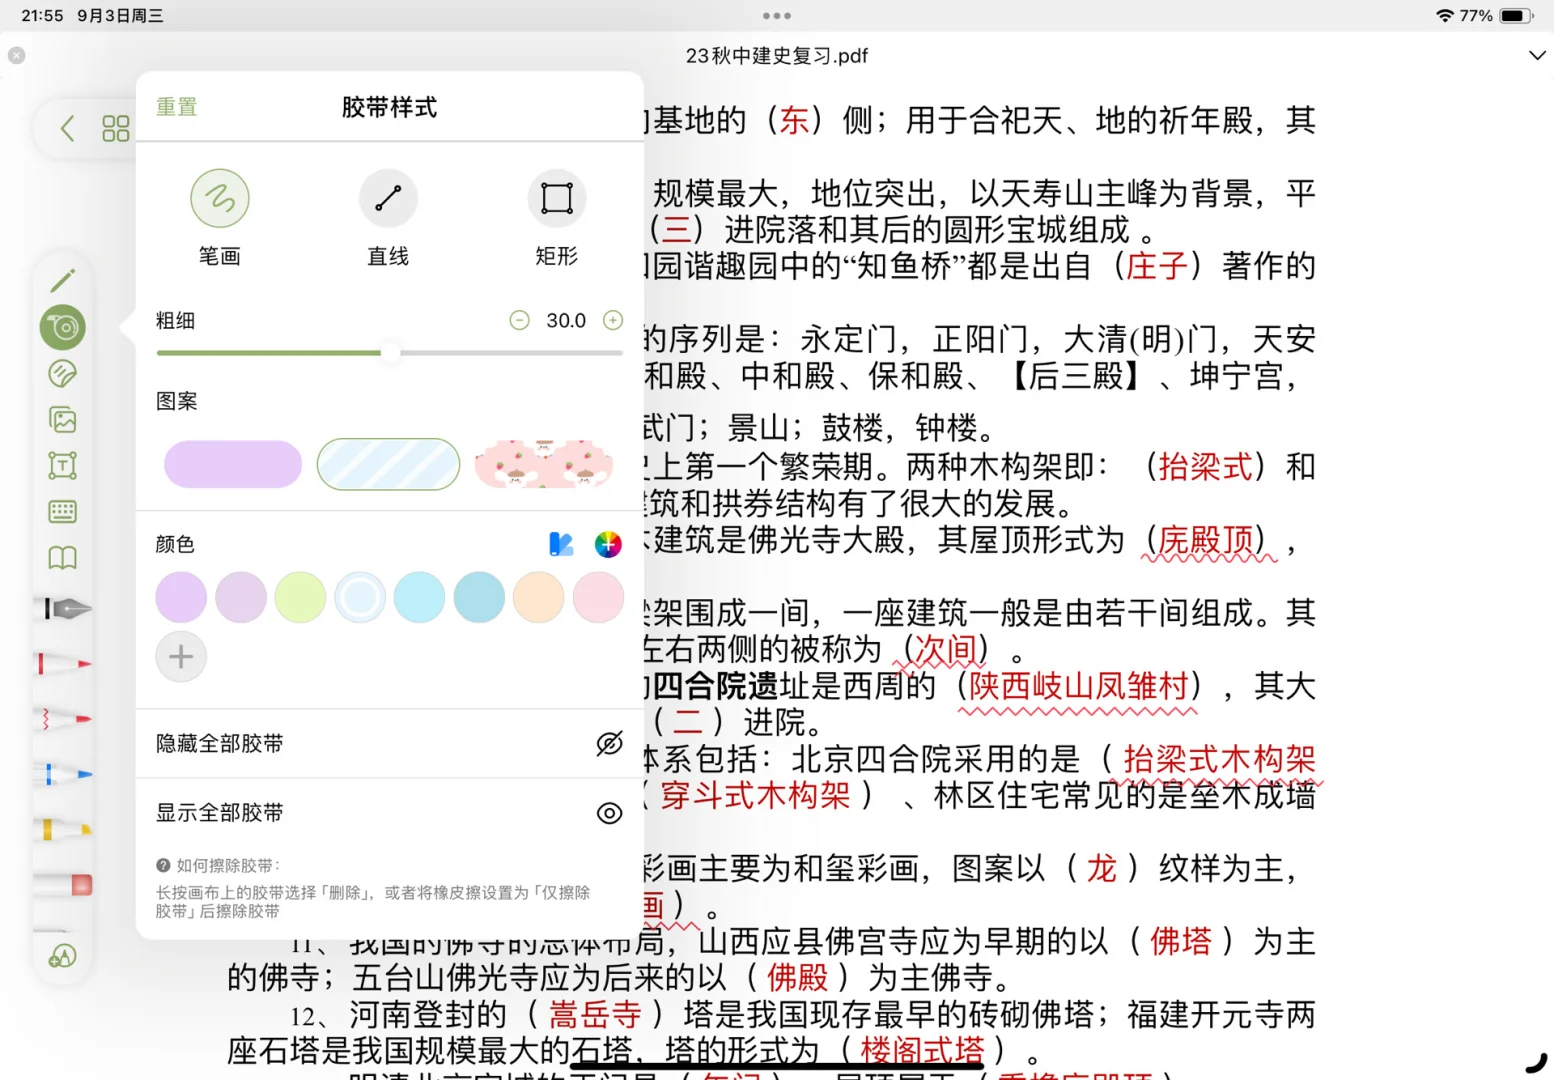Select the strawberry pattern tape swatch
The width and height of the screenshot is (1554, 1080).
[544, 464]
